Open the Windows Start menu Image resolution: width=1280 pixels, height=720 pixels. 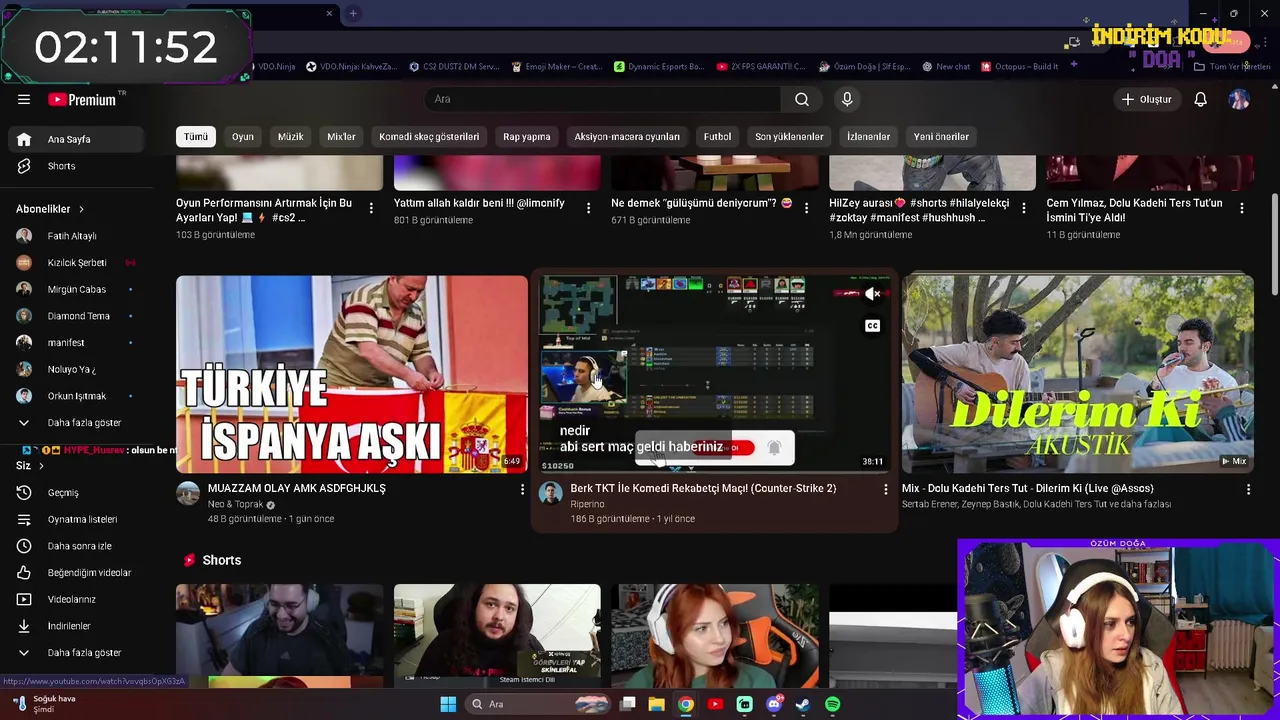coord(448,704)
